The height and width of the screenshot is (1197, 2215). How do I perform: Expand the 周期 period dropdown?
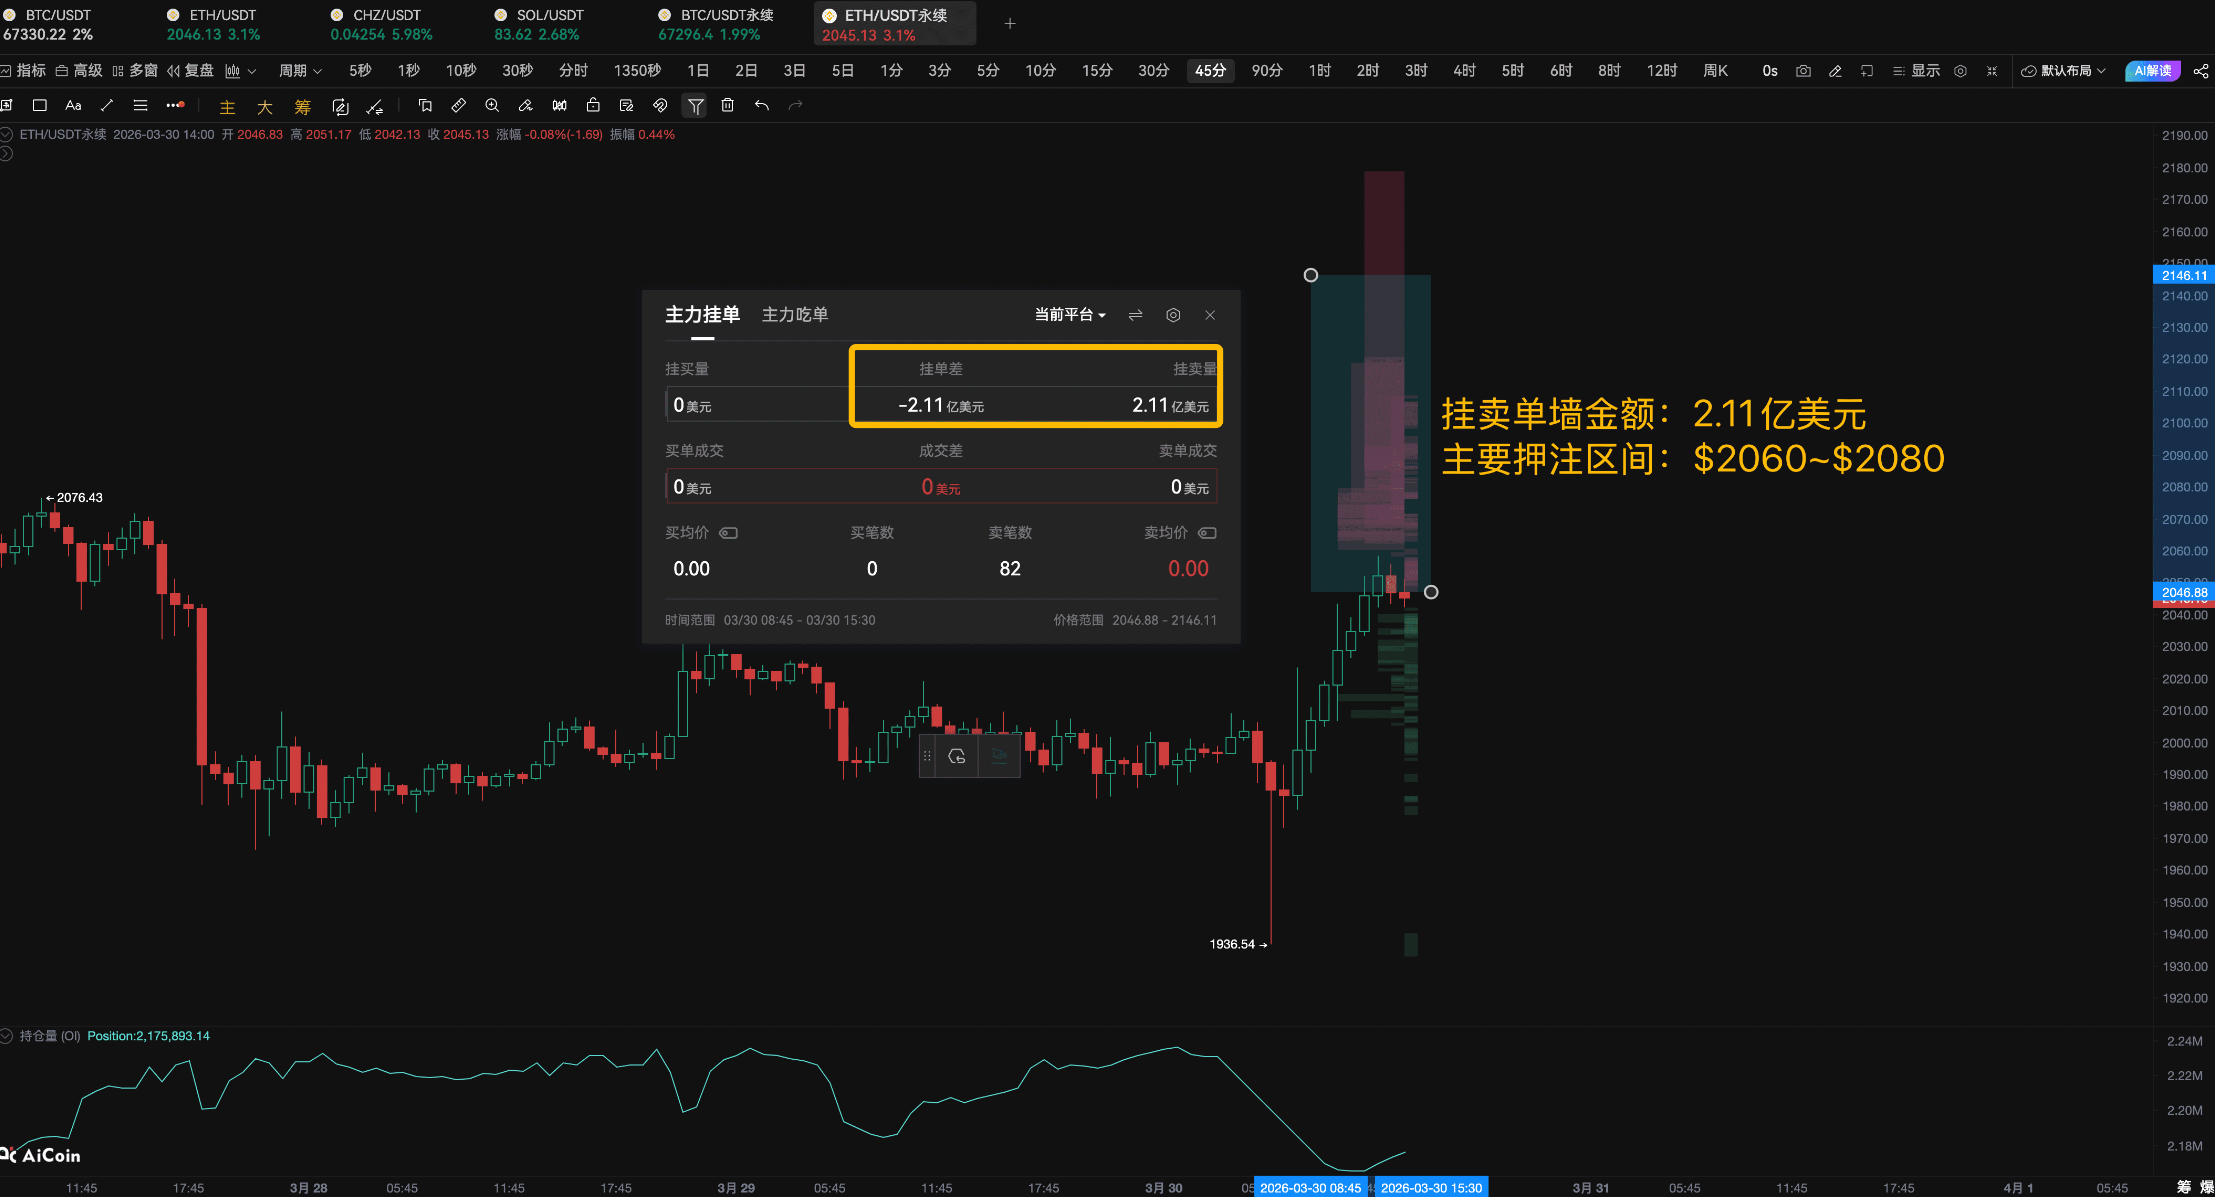300,71
